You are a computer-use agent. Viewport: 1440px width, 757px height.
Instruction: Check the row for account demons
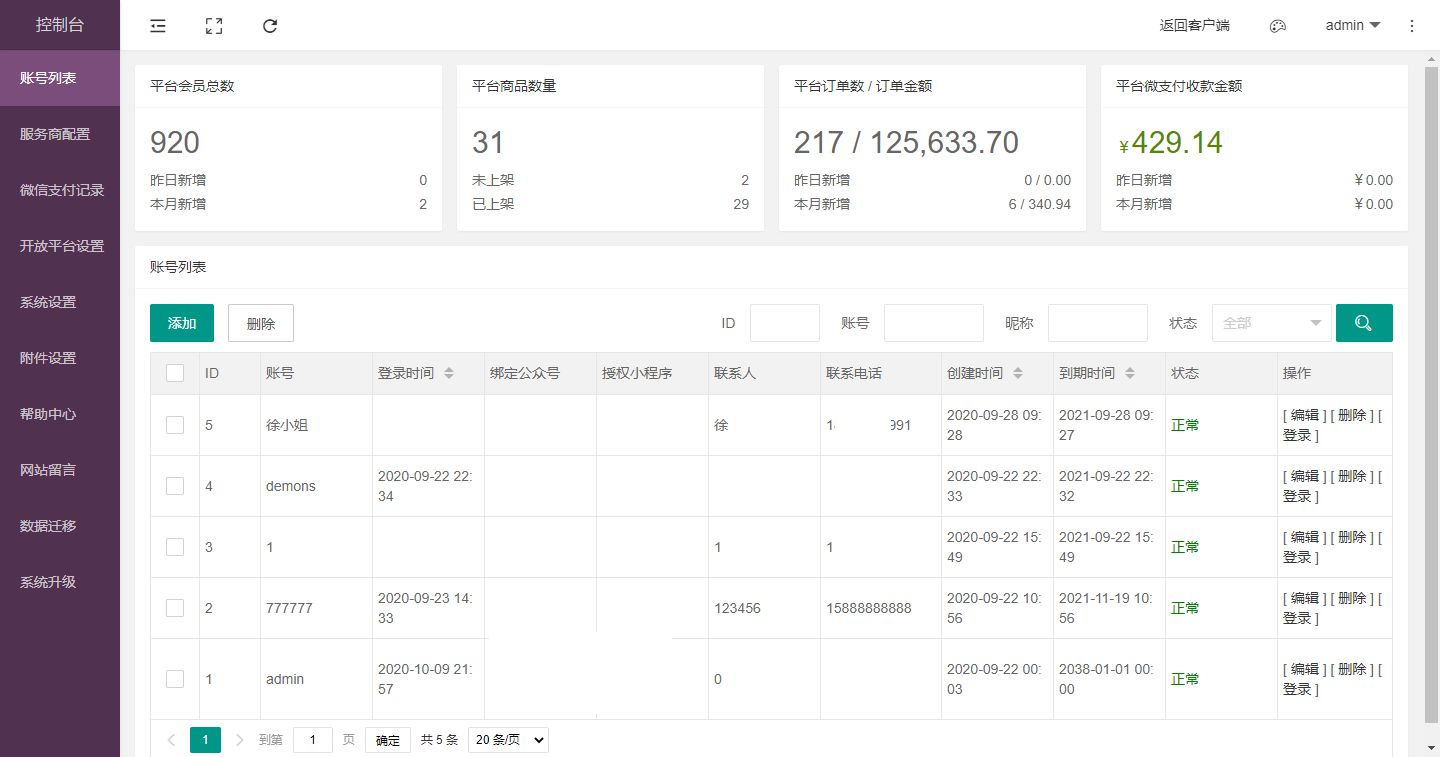coord(175,486)
